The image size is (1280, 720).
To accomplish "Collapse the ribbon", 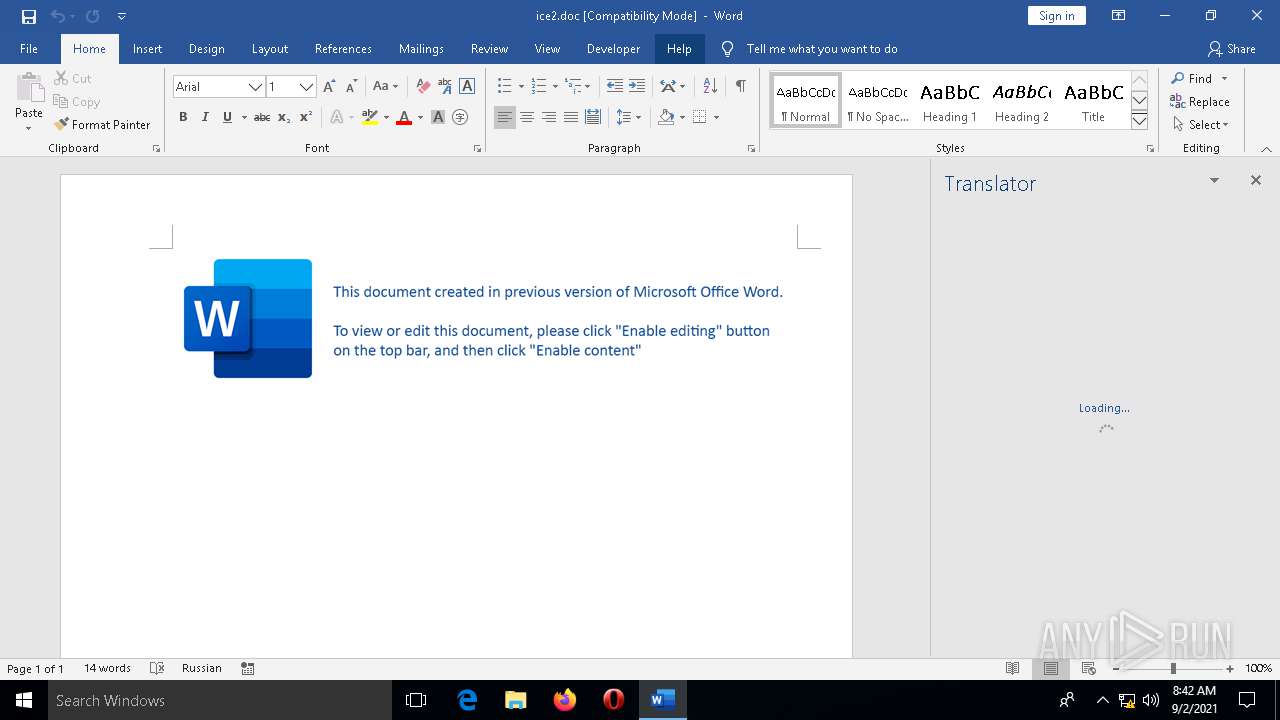I will pos(1266,149).
